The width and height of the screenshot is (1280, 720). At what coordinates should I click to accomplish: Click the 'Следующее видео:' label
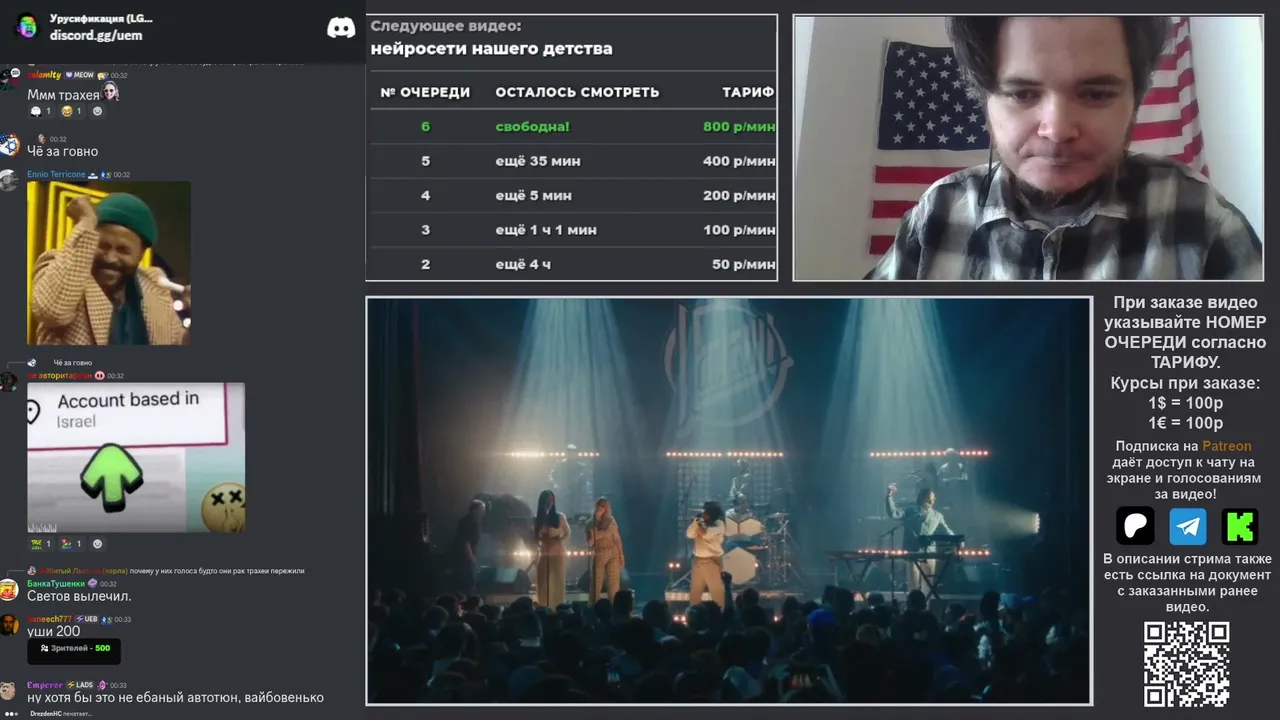[x=446, y=26]
